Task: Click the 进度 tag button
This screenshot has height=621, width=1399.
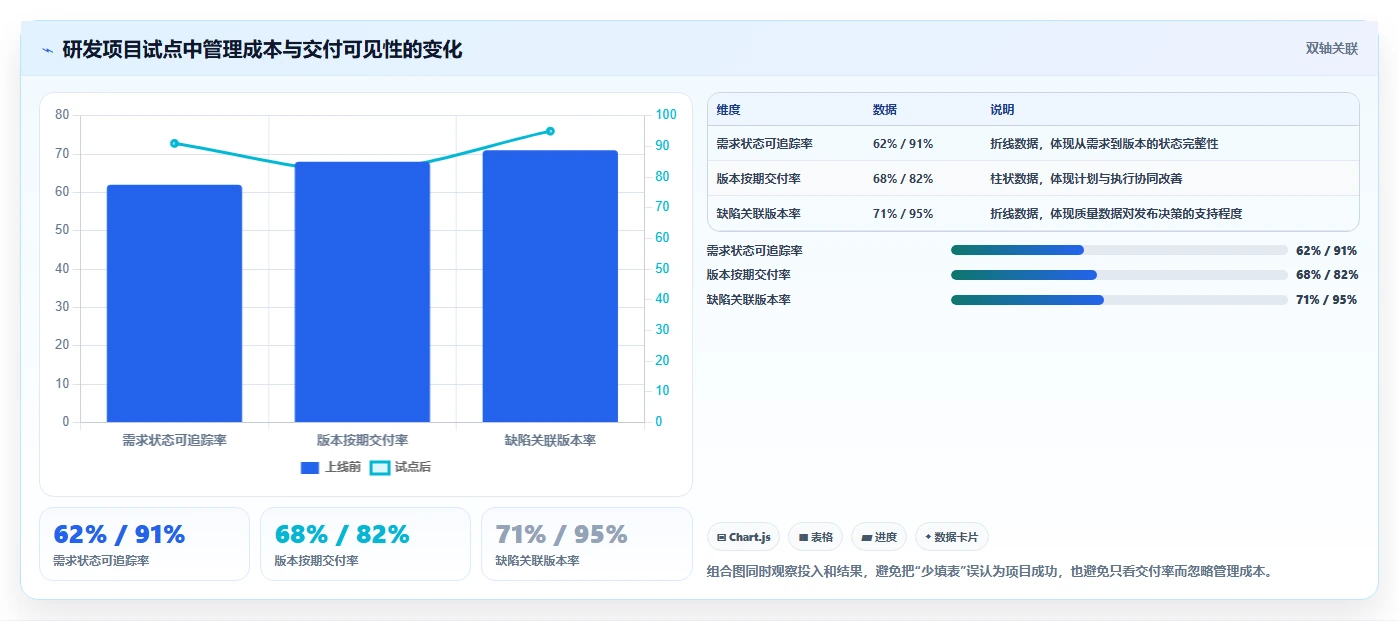Action: (x=879, y=537)
